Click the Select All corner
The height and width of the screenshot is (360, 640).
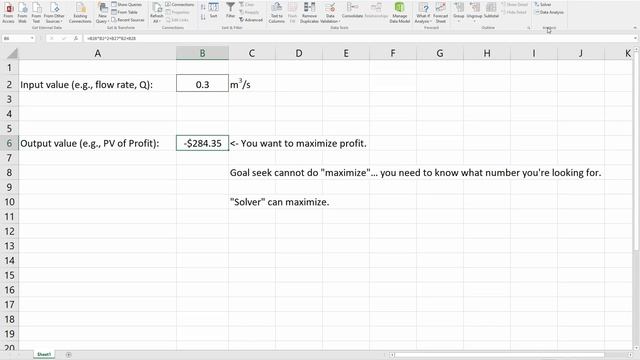pyautogui.click(x=9, y=53)
